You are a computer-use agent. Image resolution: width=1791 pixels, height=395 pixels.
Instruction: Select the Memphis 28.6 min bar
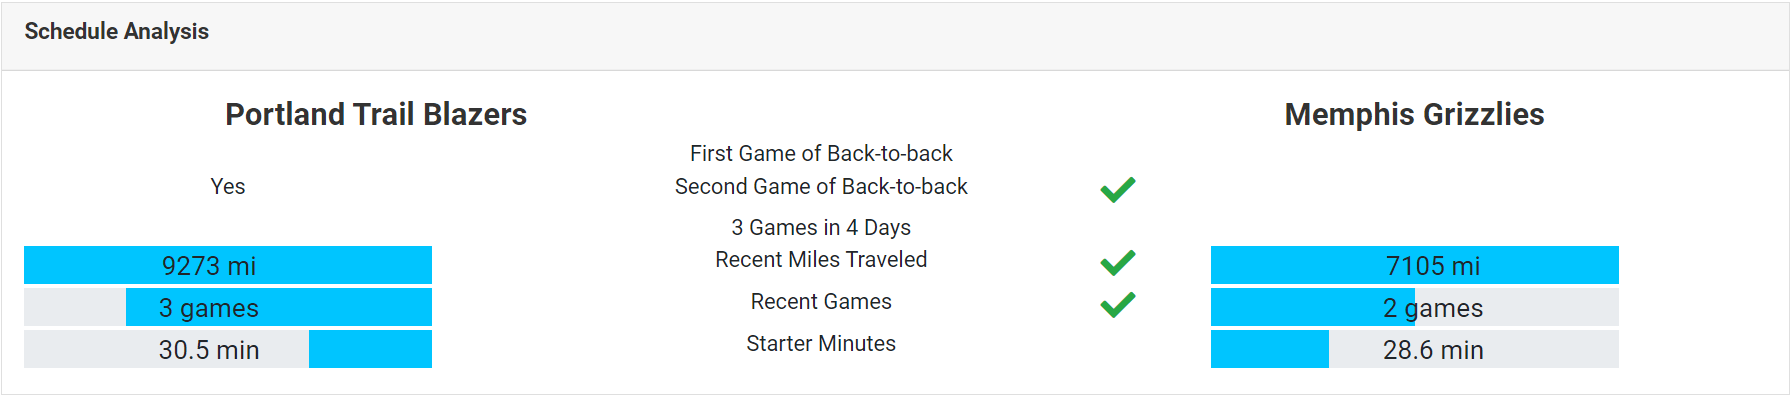1415,349
